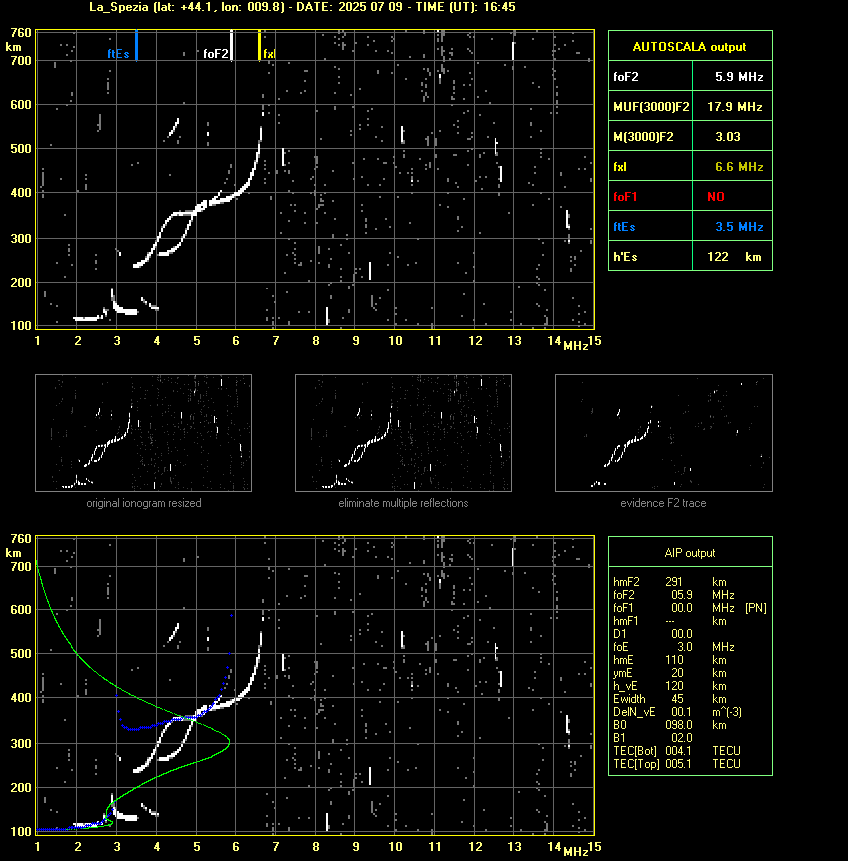Open the evidence F2 trace thumbnail
Image resolution: width=848 pixels, height=861 pixels.
[x=663, y=433]
